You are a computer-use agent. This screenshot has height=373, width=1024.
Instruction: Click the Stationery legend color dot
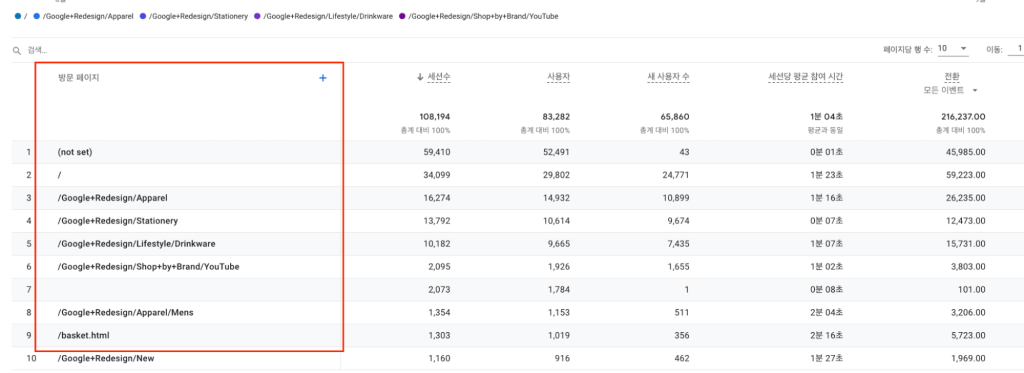(x=143, y=16)
